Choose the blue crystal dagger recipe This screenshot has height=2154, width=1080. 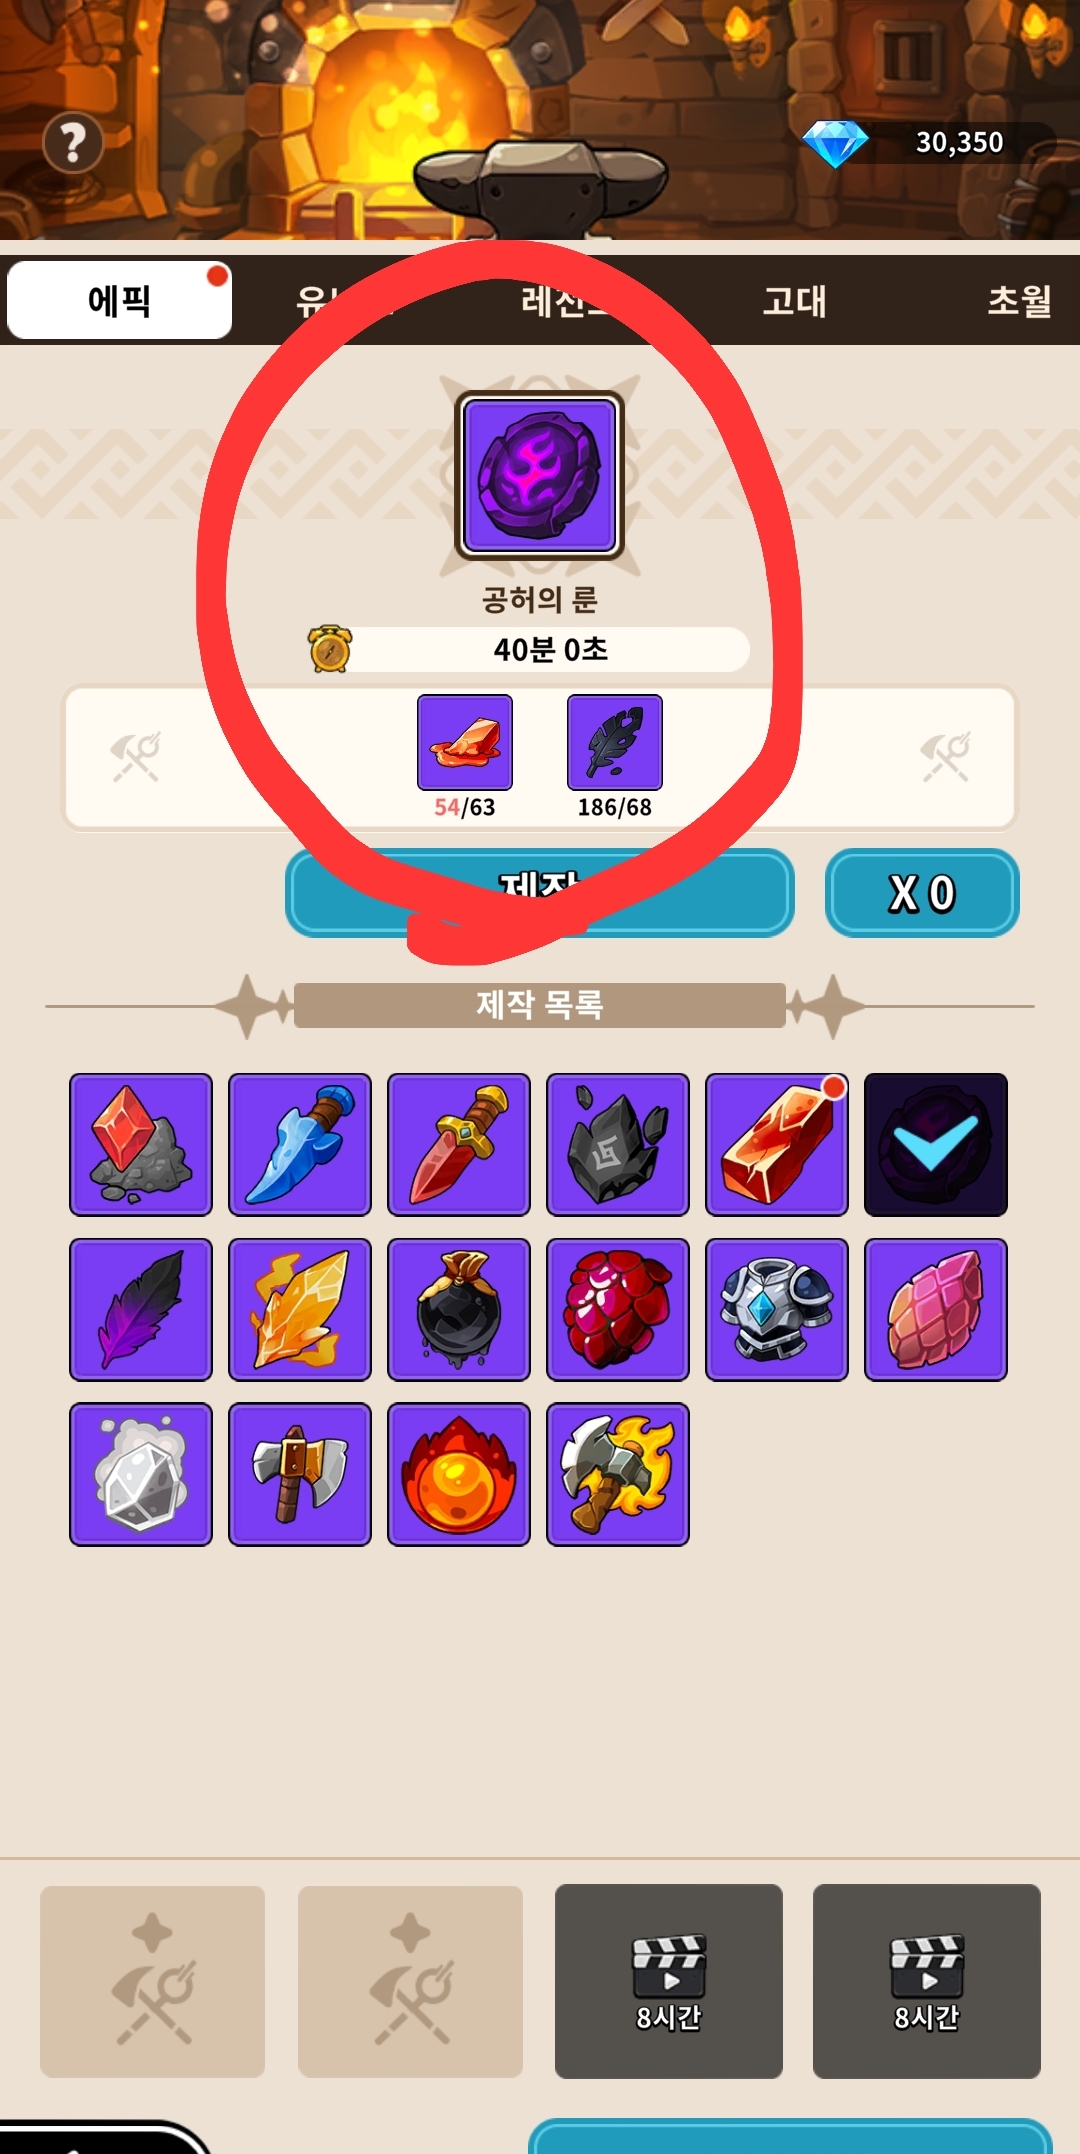[300, 1145]
